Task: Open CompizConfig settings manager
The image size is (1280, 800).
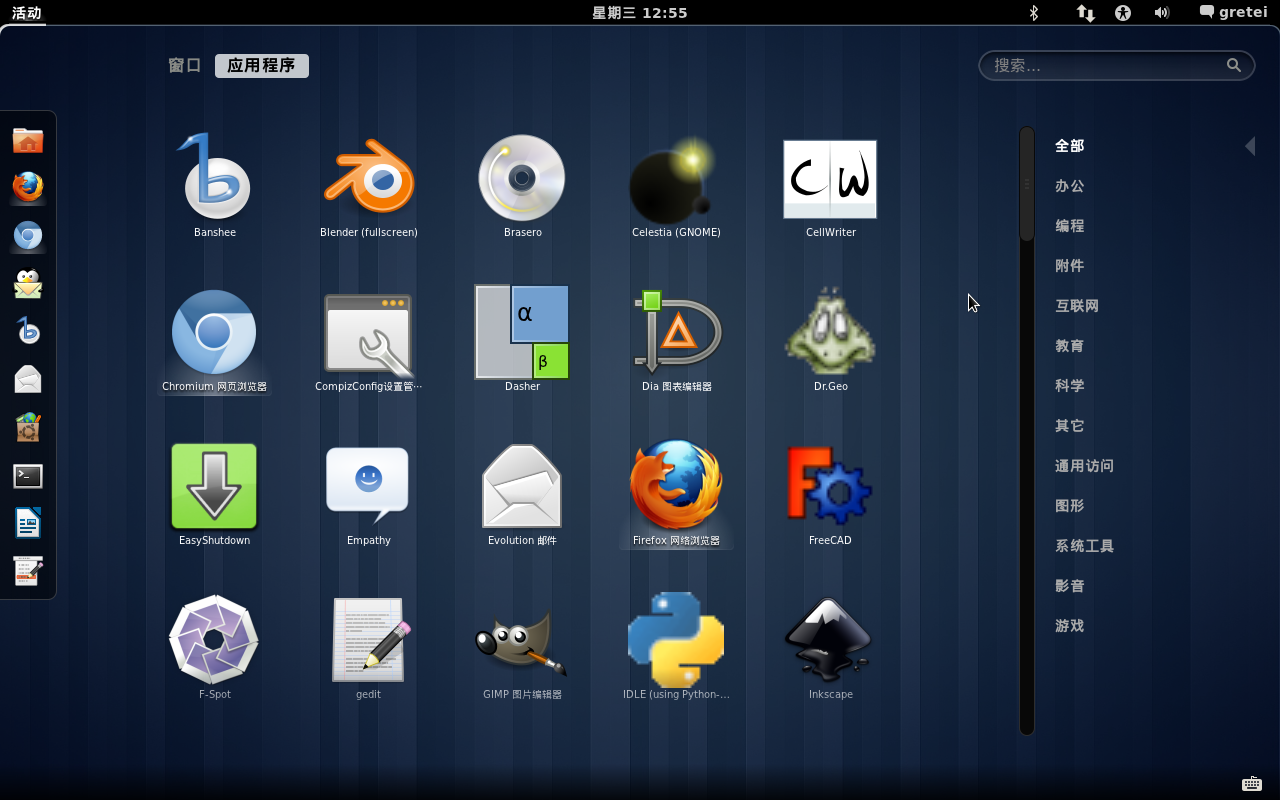Action: coord(368,341)
